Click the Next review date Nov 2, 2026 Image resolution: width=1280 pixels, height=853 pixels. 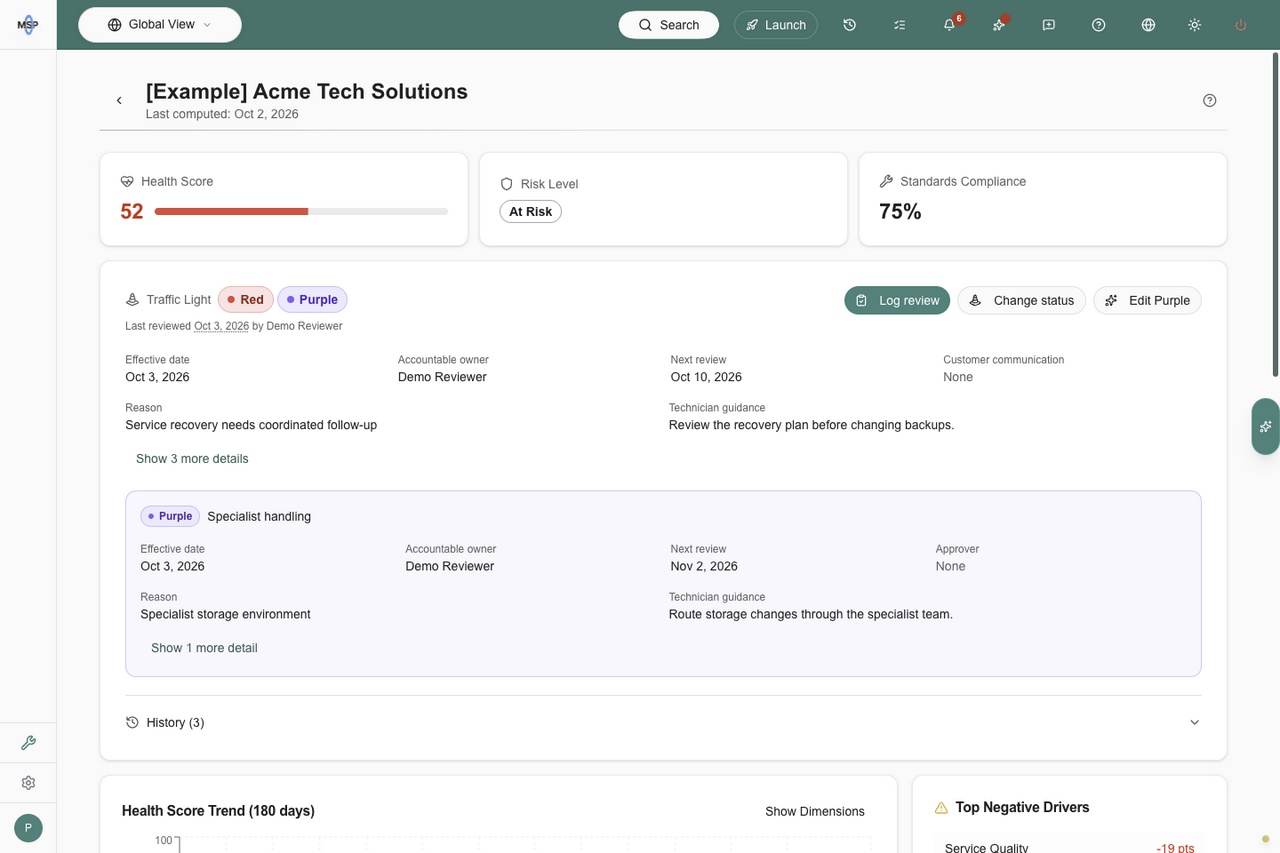coord(704,566)
